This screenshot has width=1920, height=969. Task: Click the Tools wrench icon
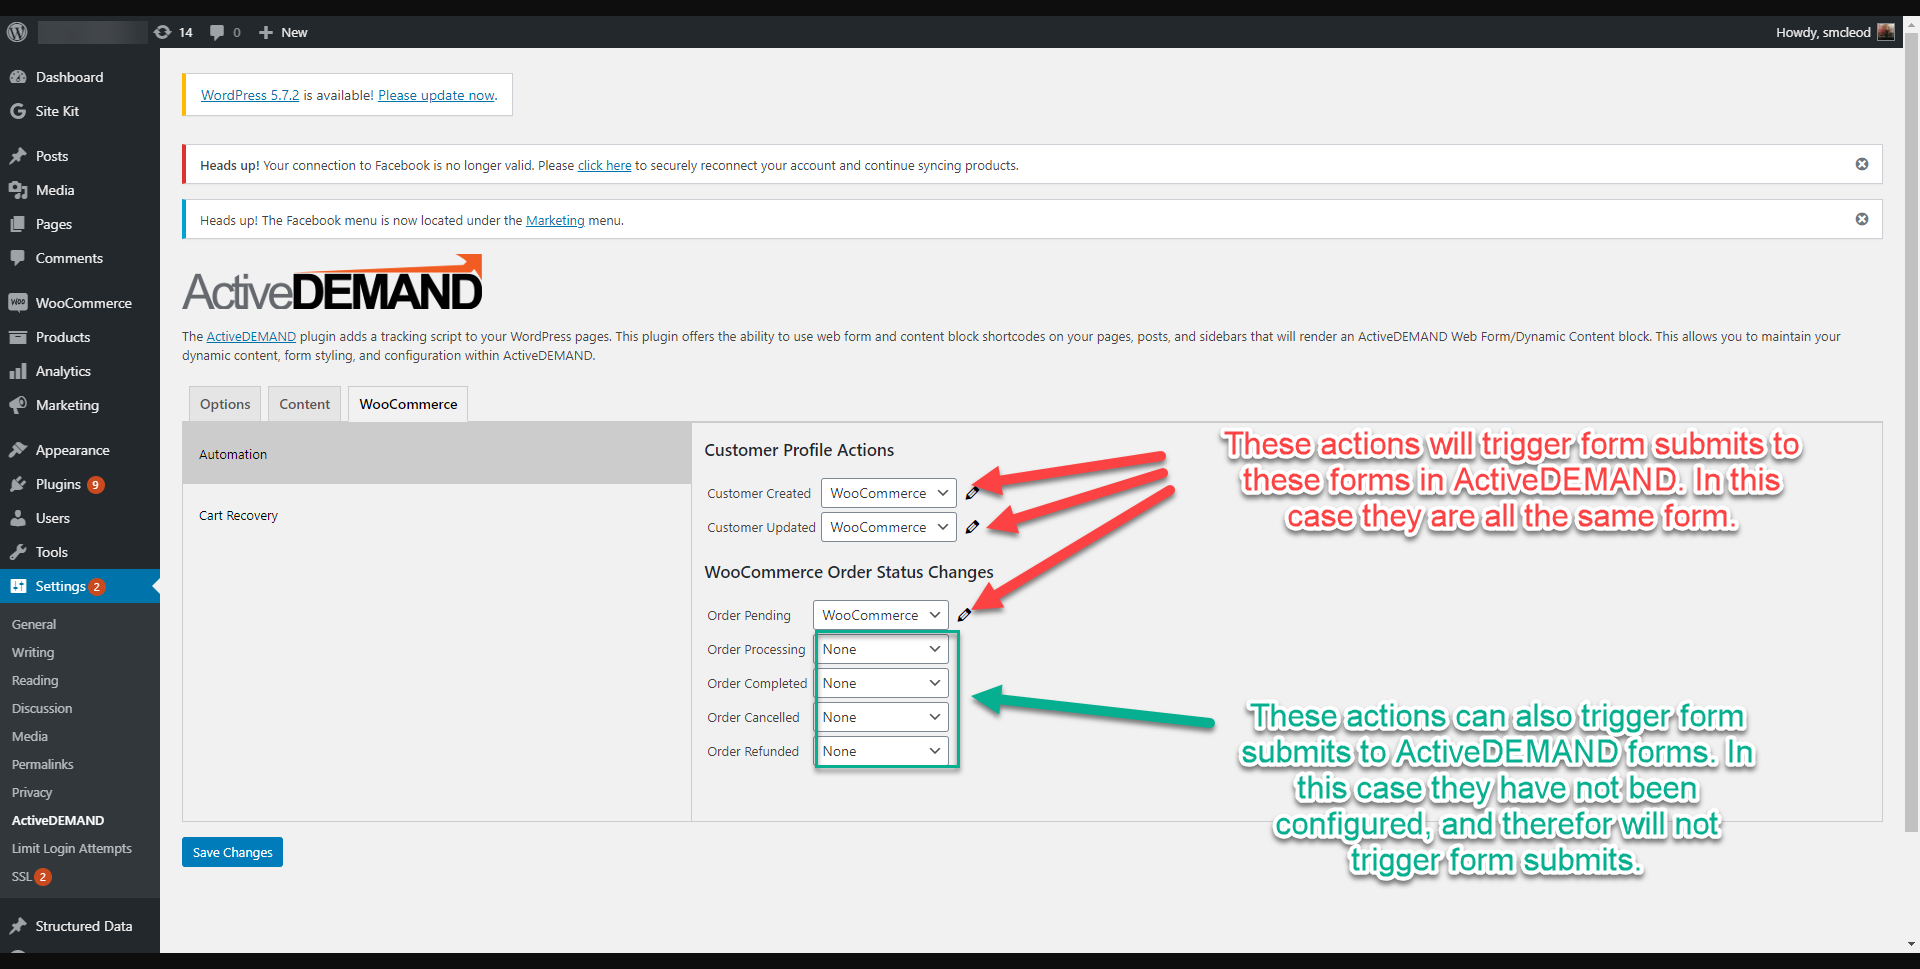click(18, 552)
